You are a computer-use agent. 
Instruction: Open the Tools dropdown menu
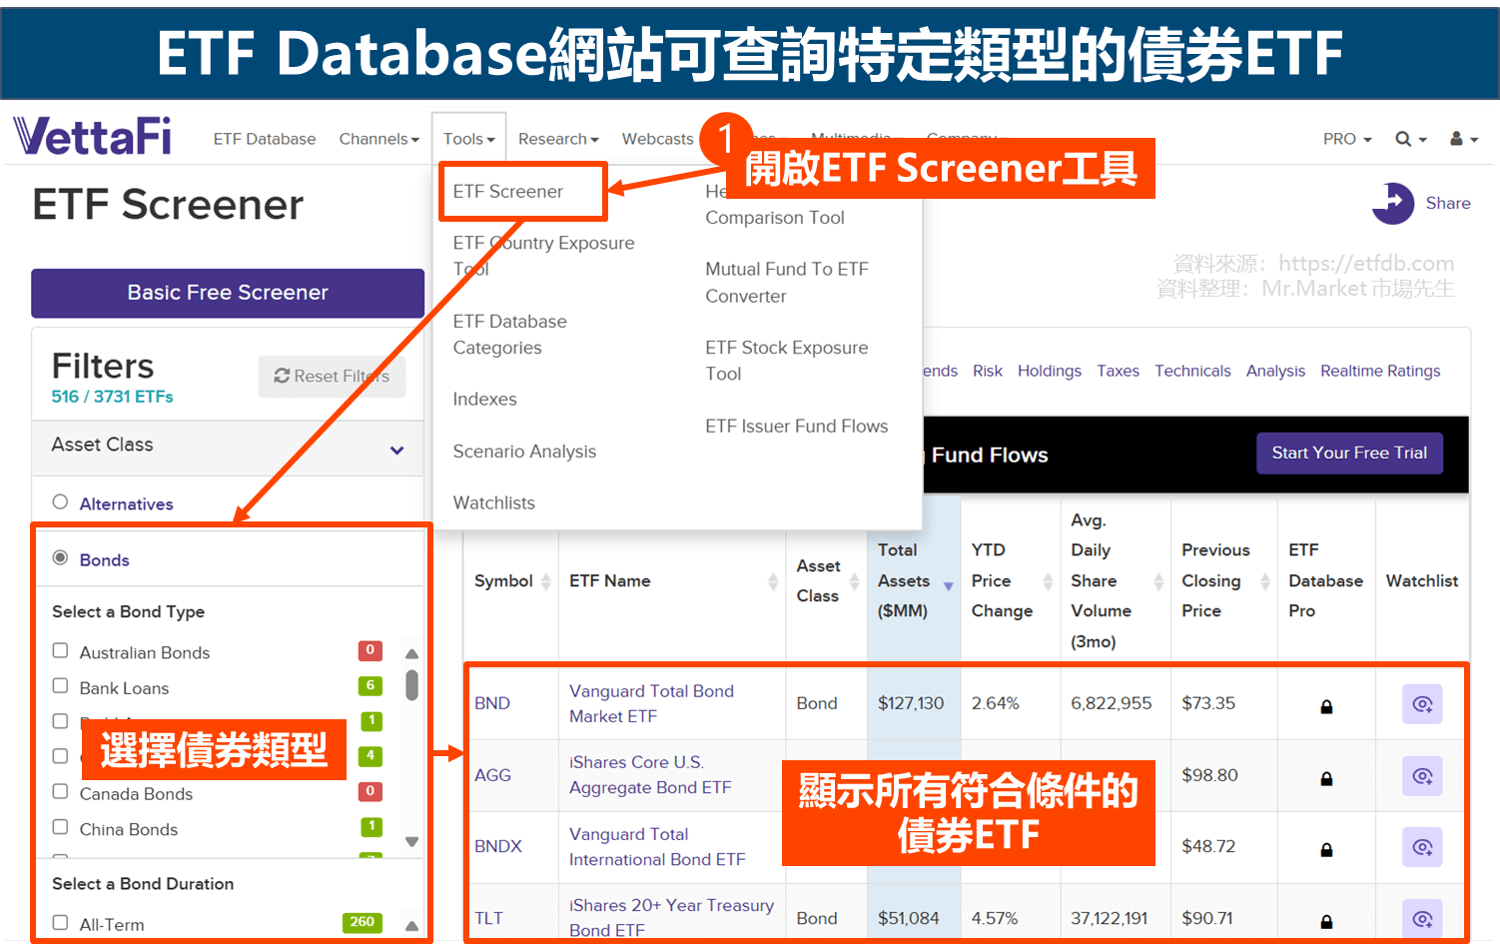pyautogui.click(x=469, y=139)
